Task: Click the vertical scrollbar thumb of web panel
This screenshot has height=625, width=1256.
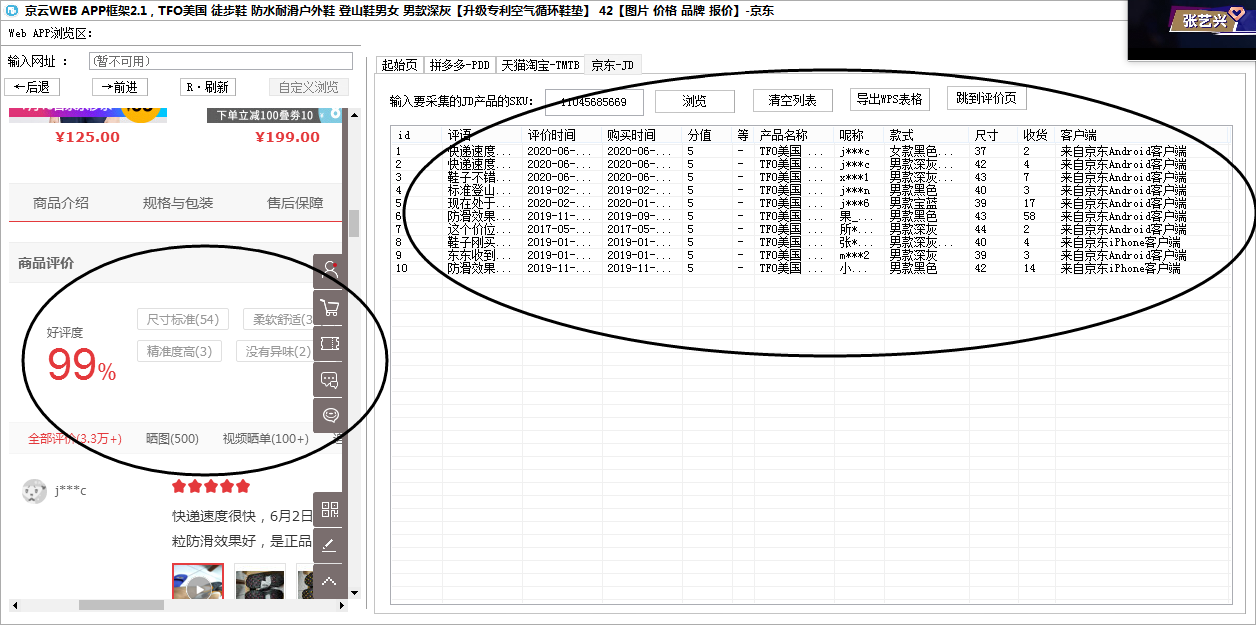Action: (x=353, y=223)
